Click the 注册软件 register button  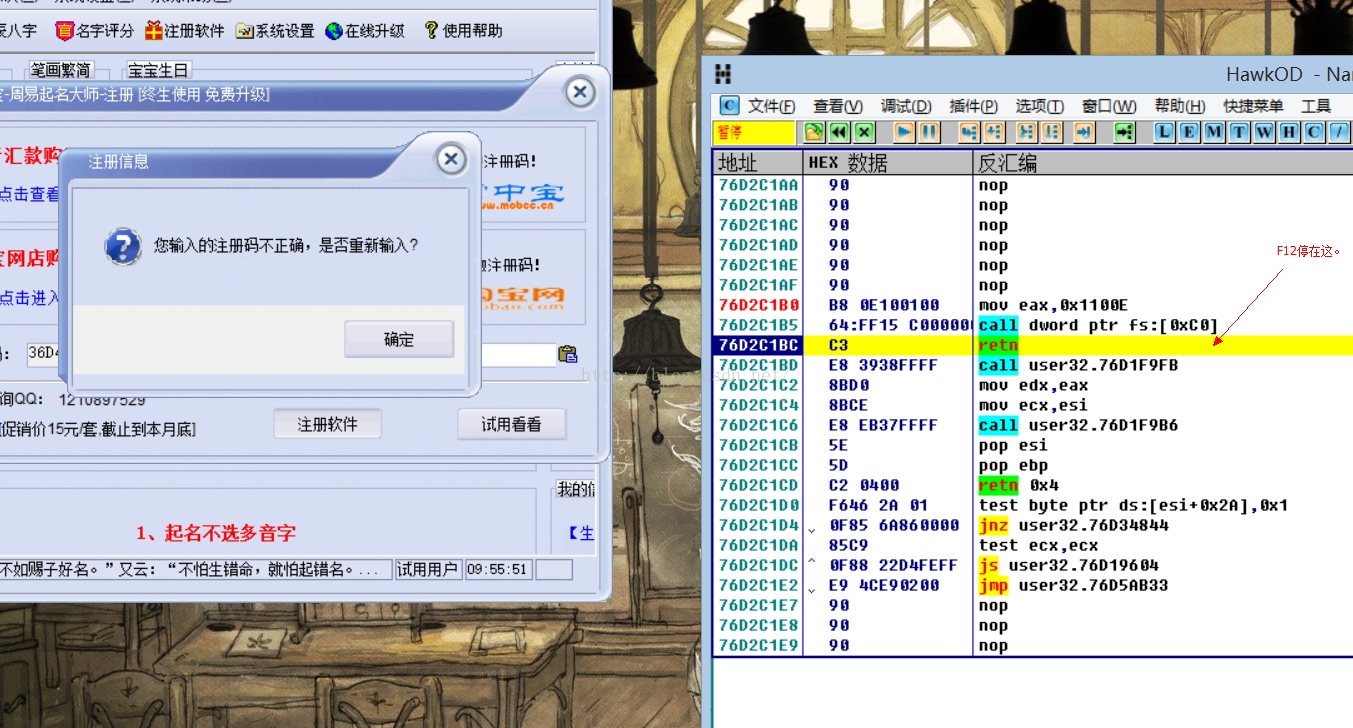click(327, 424)
